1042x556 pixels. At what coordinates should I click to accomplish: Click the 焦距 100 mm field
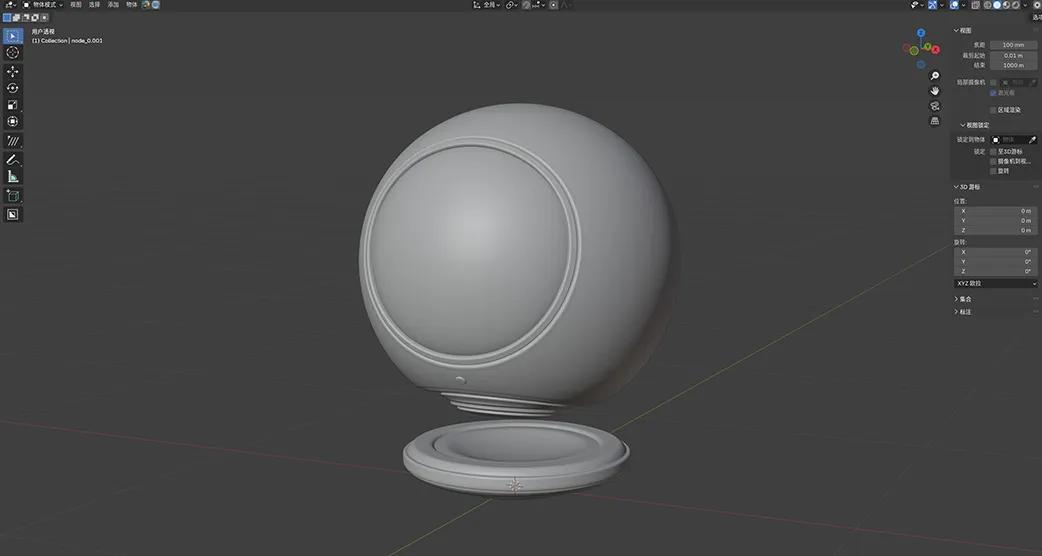click(x=1013, y=45)
